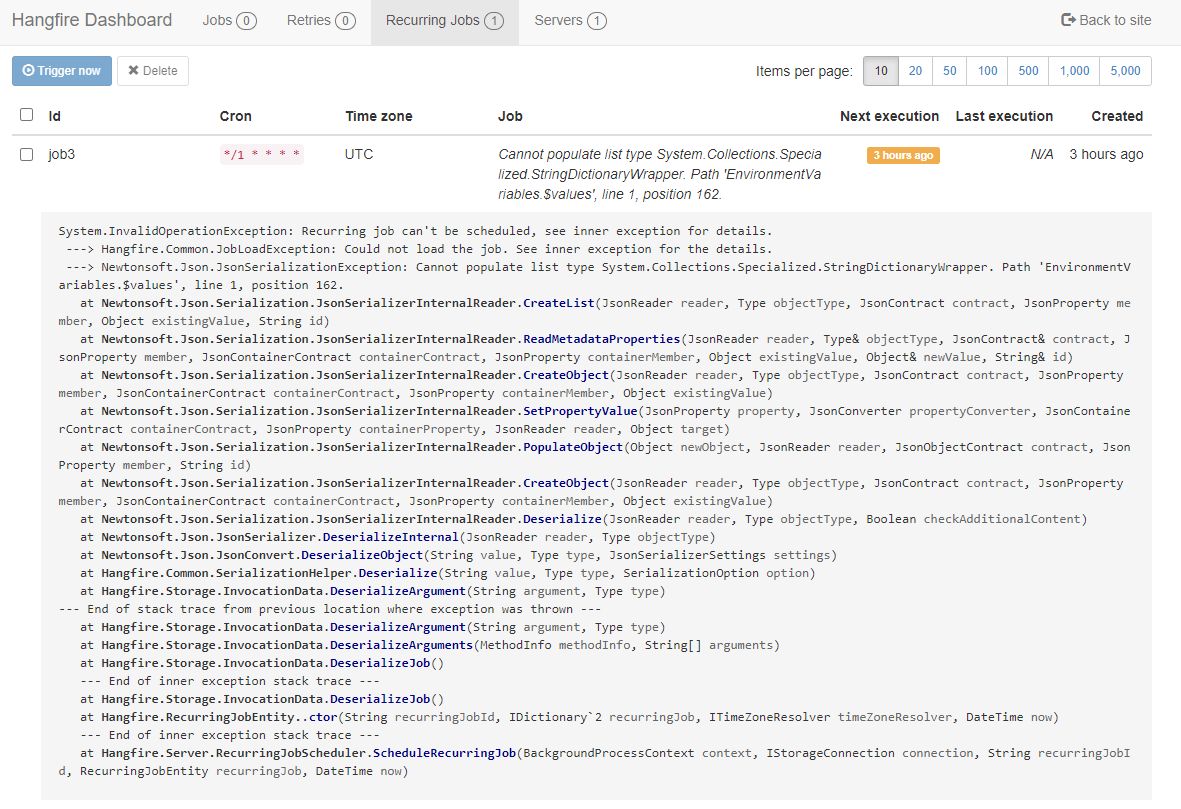Viewport: 1181px width, 809px height.
Task: Click the UTC time zone cell
Action: pyautogui.click(x=359, y=154)
